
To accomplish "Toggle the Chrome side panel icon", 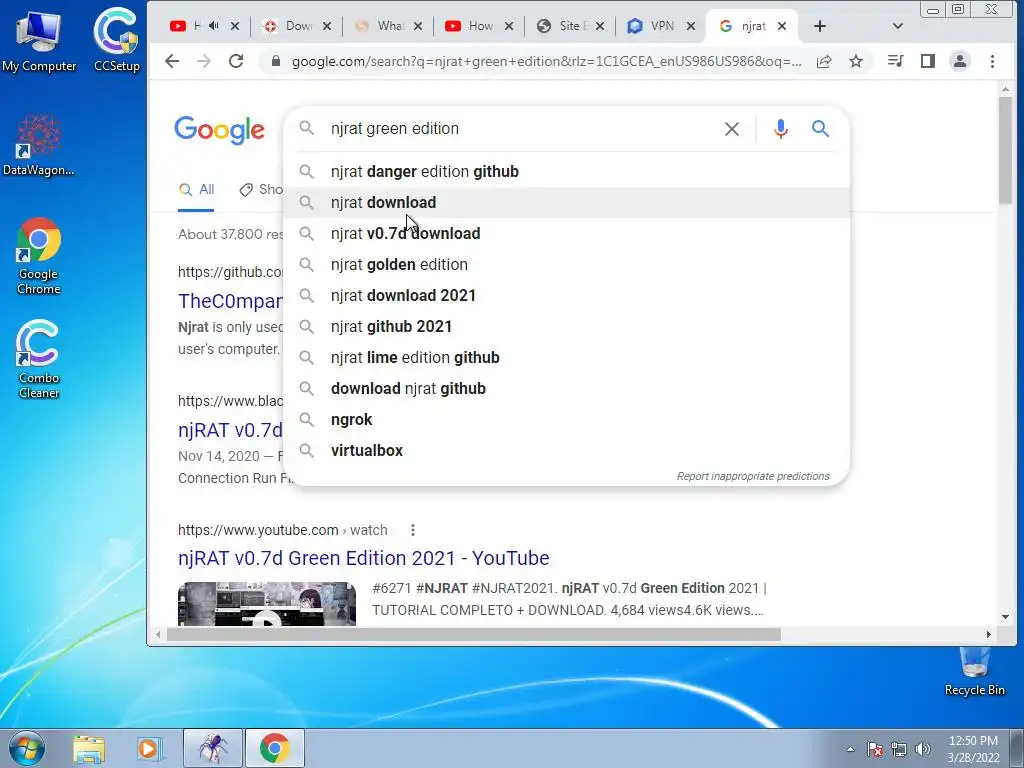I will [927, 61].
